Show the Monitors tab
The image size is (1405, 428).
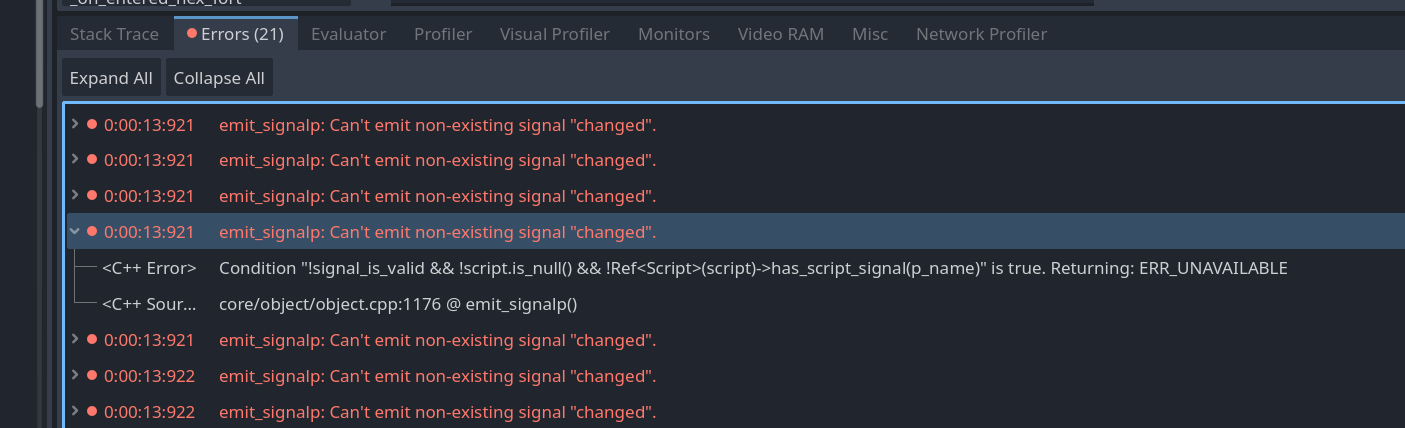[x=674, y=34]
